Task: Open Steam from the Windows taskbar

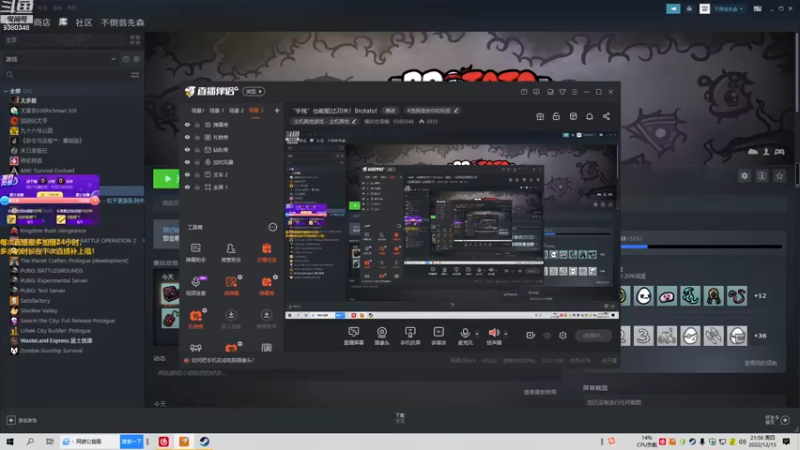Action: (x=204, y=441)
